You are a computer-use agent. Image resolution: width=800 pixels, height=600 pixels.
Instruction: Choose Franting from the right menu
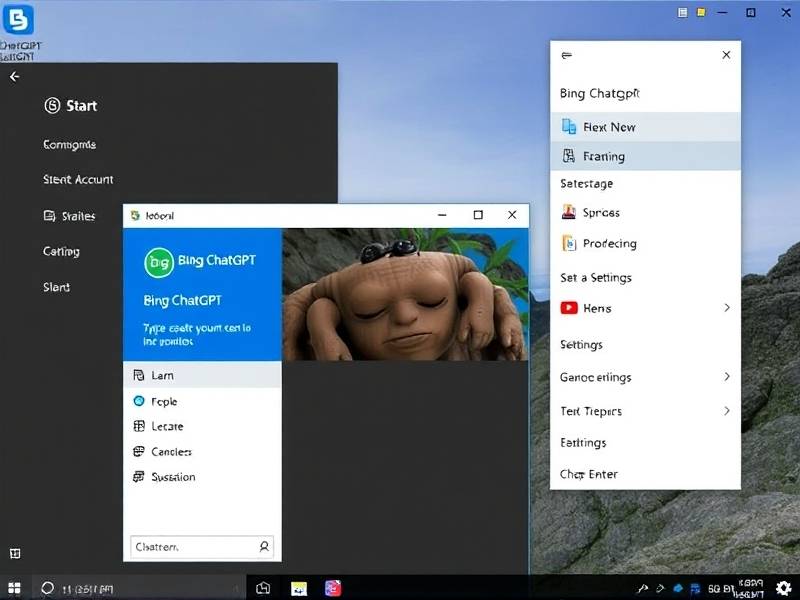click(x=603, y=156)
